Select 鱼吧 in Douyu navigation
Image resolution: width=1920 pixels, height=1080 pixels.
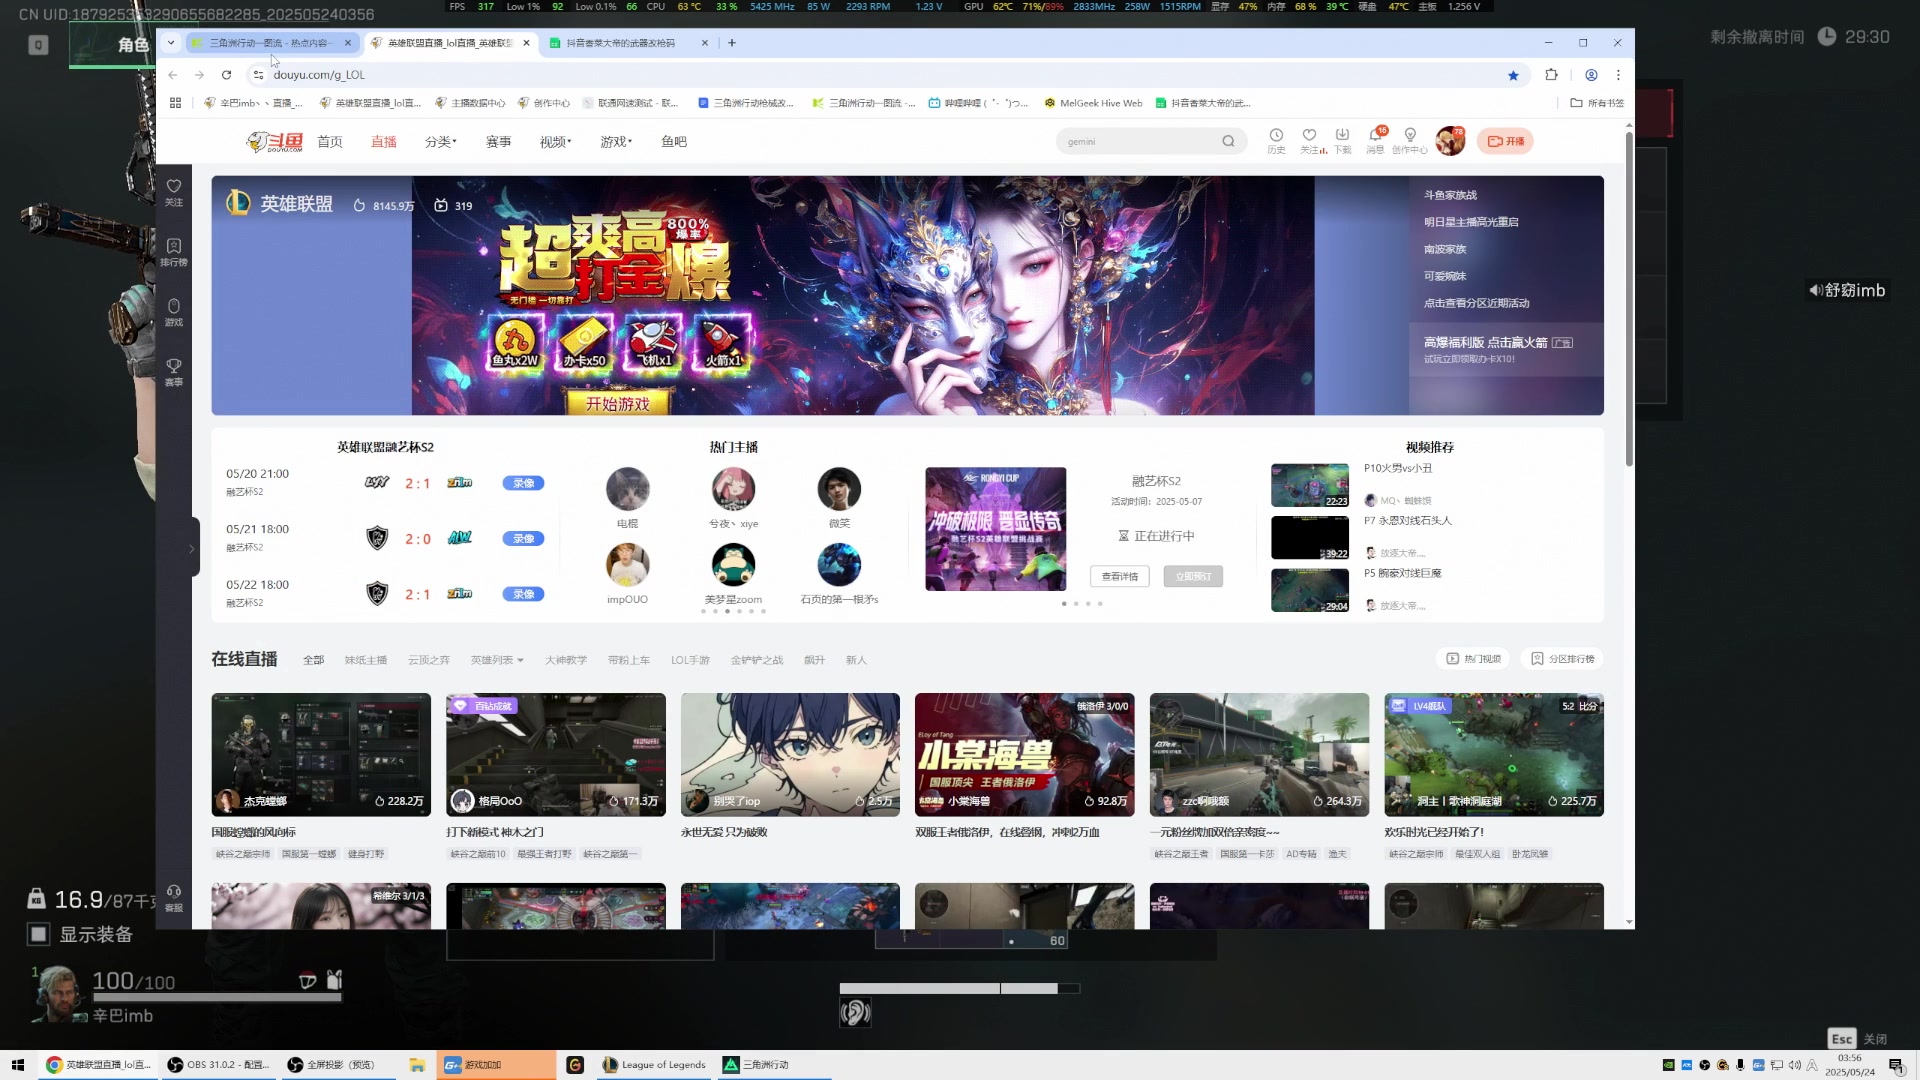[x=674, y=142]
